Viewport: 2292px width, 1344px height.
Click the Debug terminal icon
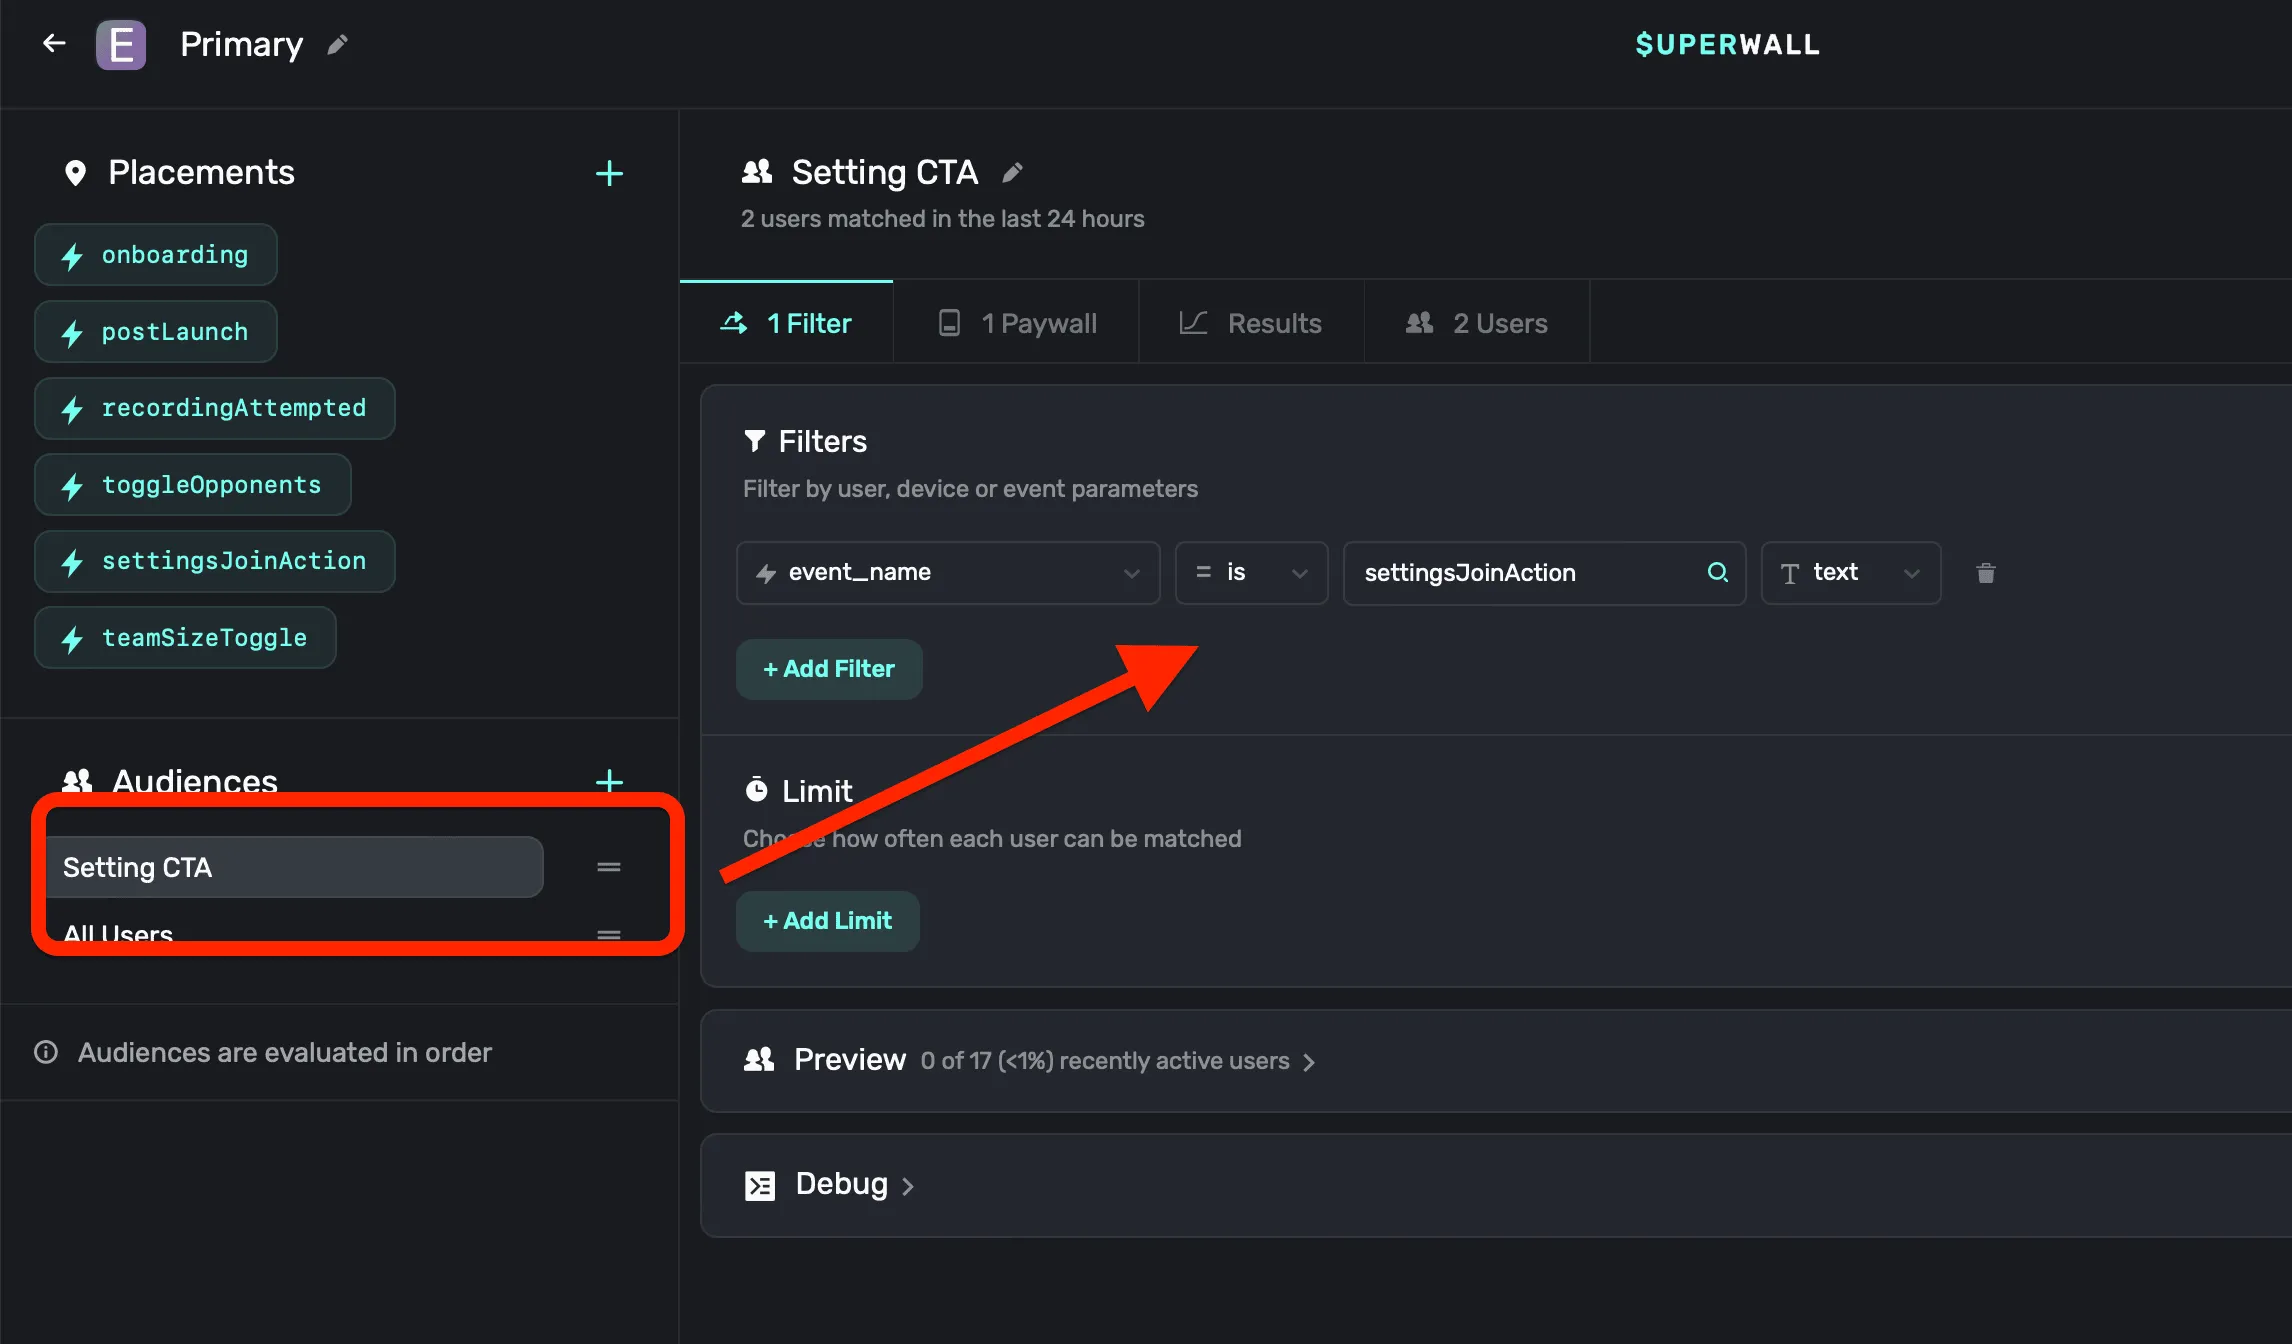point(760,1185)
